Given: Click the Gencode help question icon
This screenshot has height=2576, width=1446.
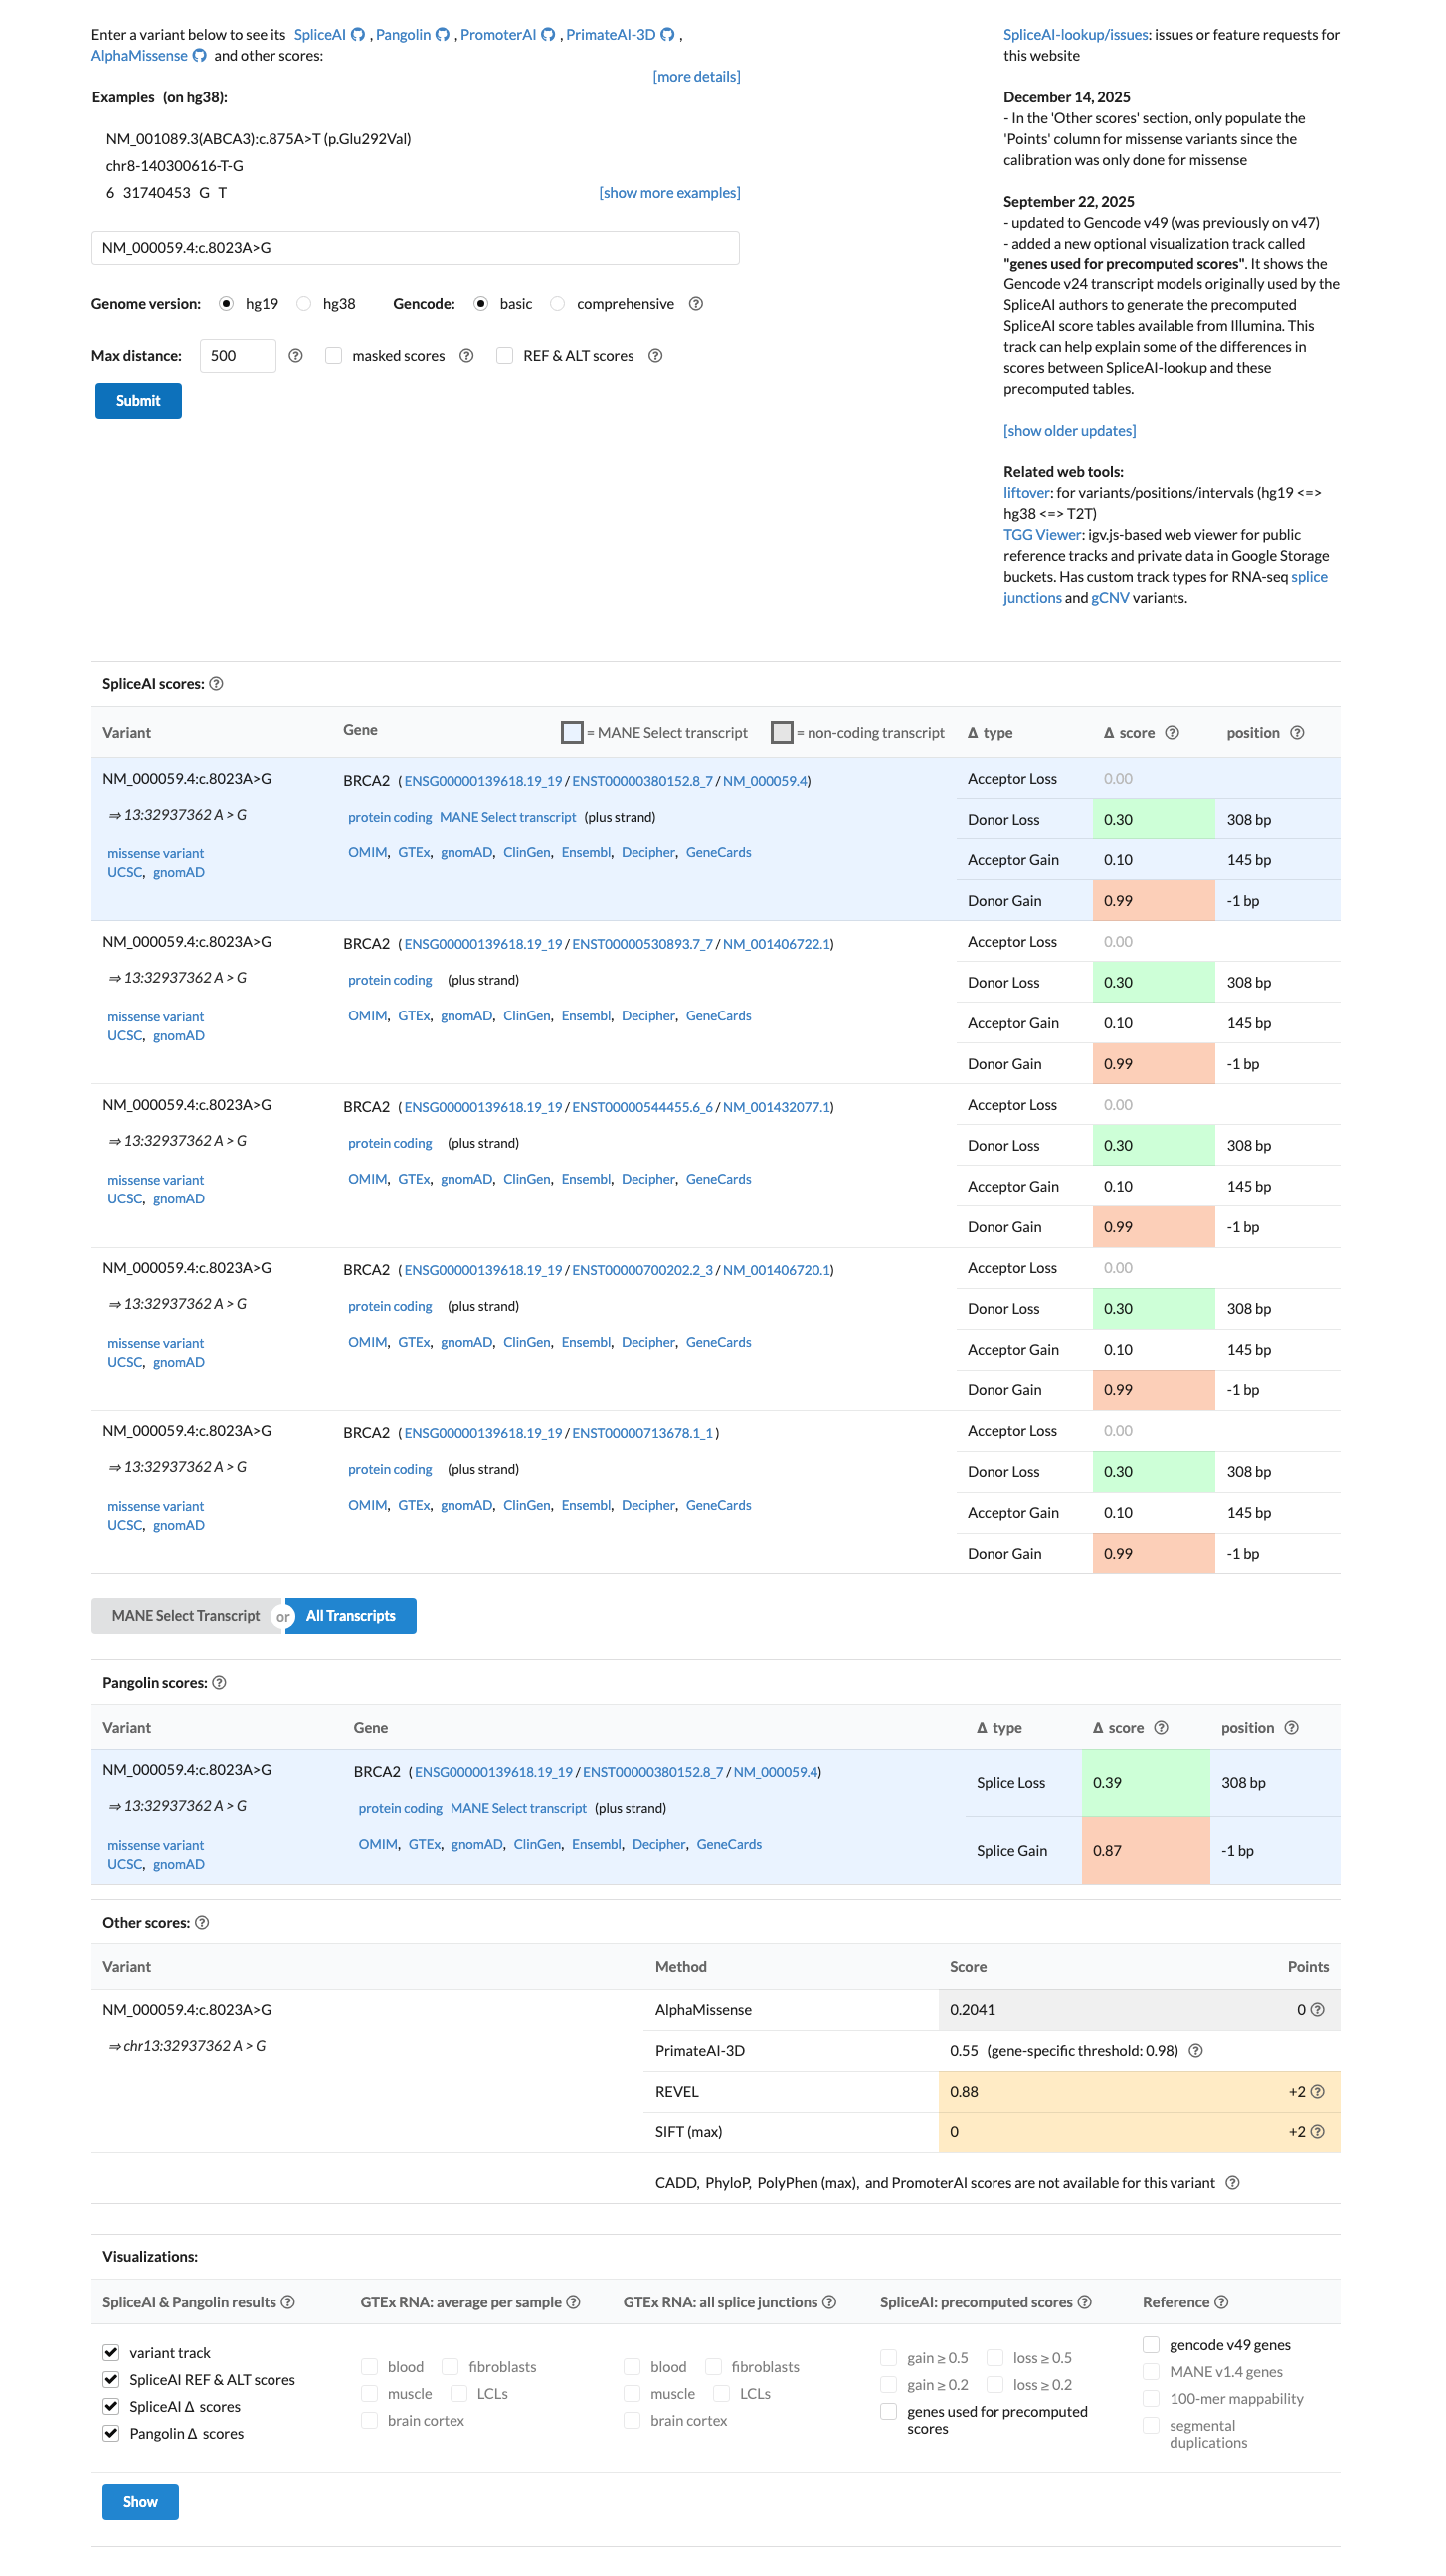Looking at the screenshot, I should click(696, 304).
